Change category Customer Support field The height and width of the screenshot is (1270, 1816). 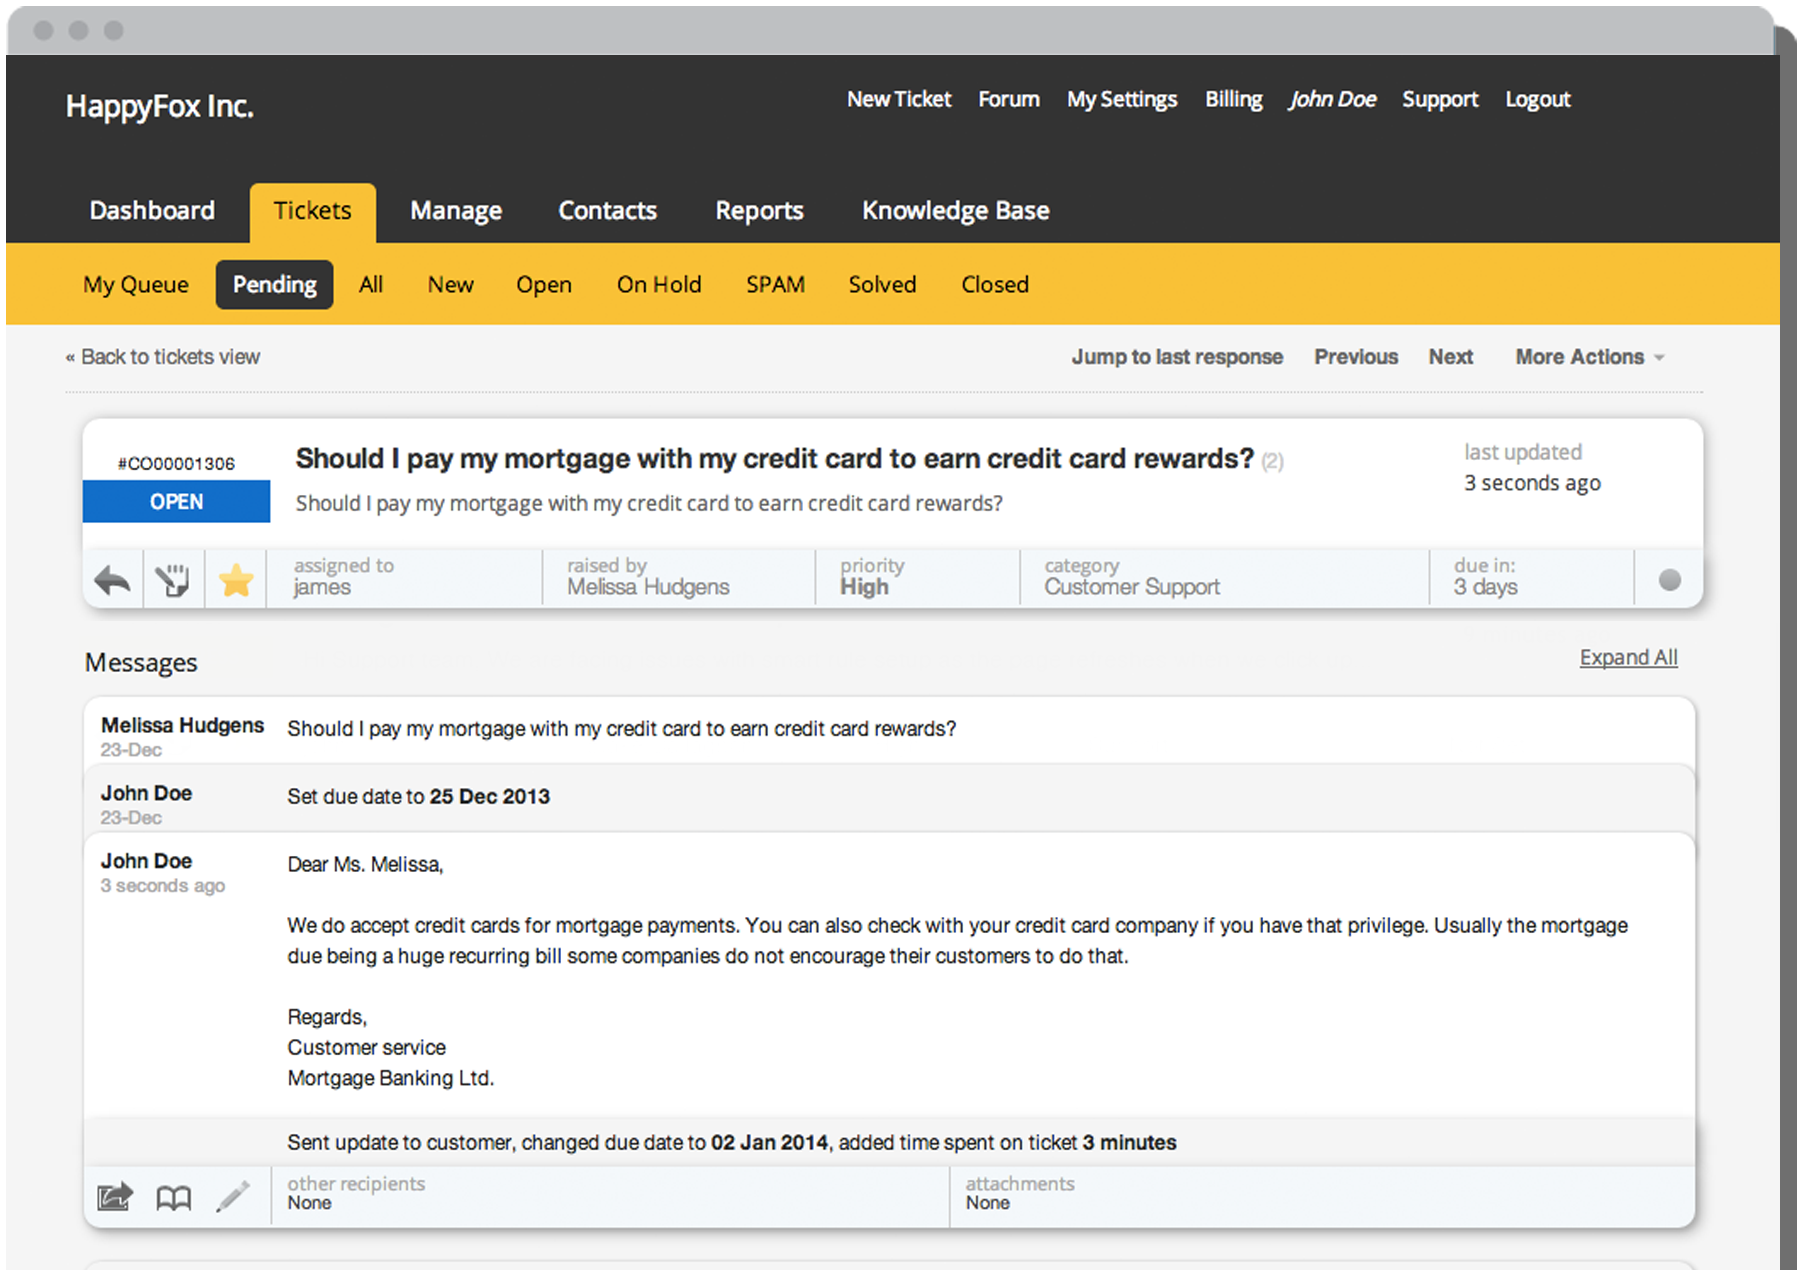(1225, 577)
